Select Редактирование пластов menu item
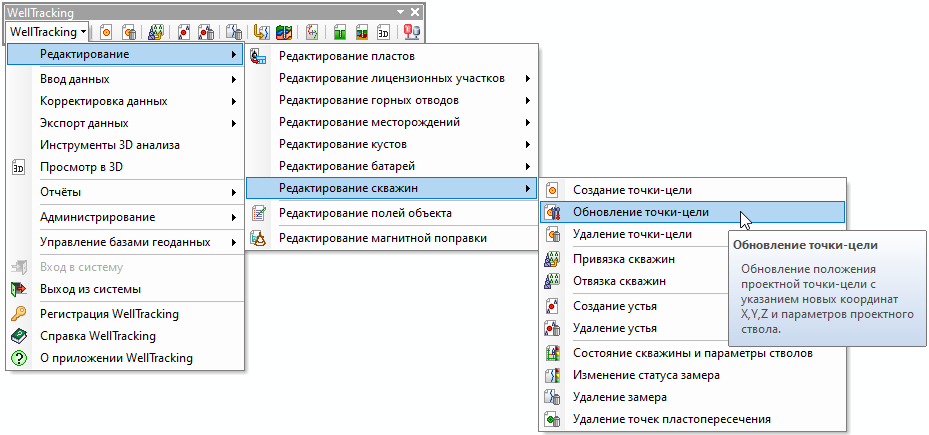Viewport: 929px width, 435px height. point(346,57)
